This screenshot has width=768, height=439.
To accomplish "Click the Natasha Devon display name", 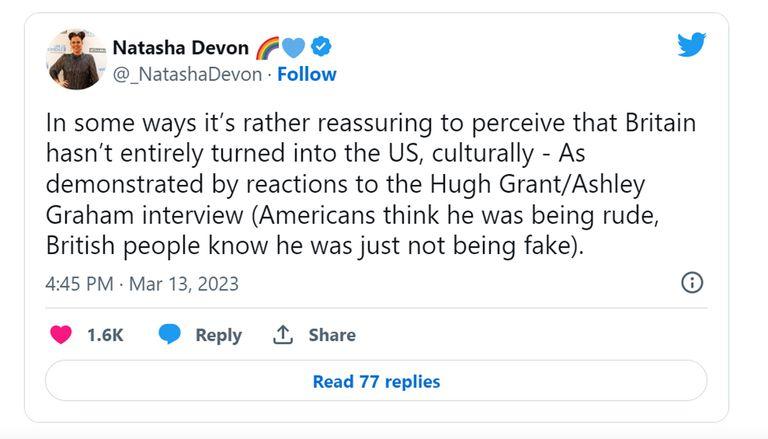I will click(180, 47).
